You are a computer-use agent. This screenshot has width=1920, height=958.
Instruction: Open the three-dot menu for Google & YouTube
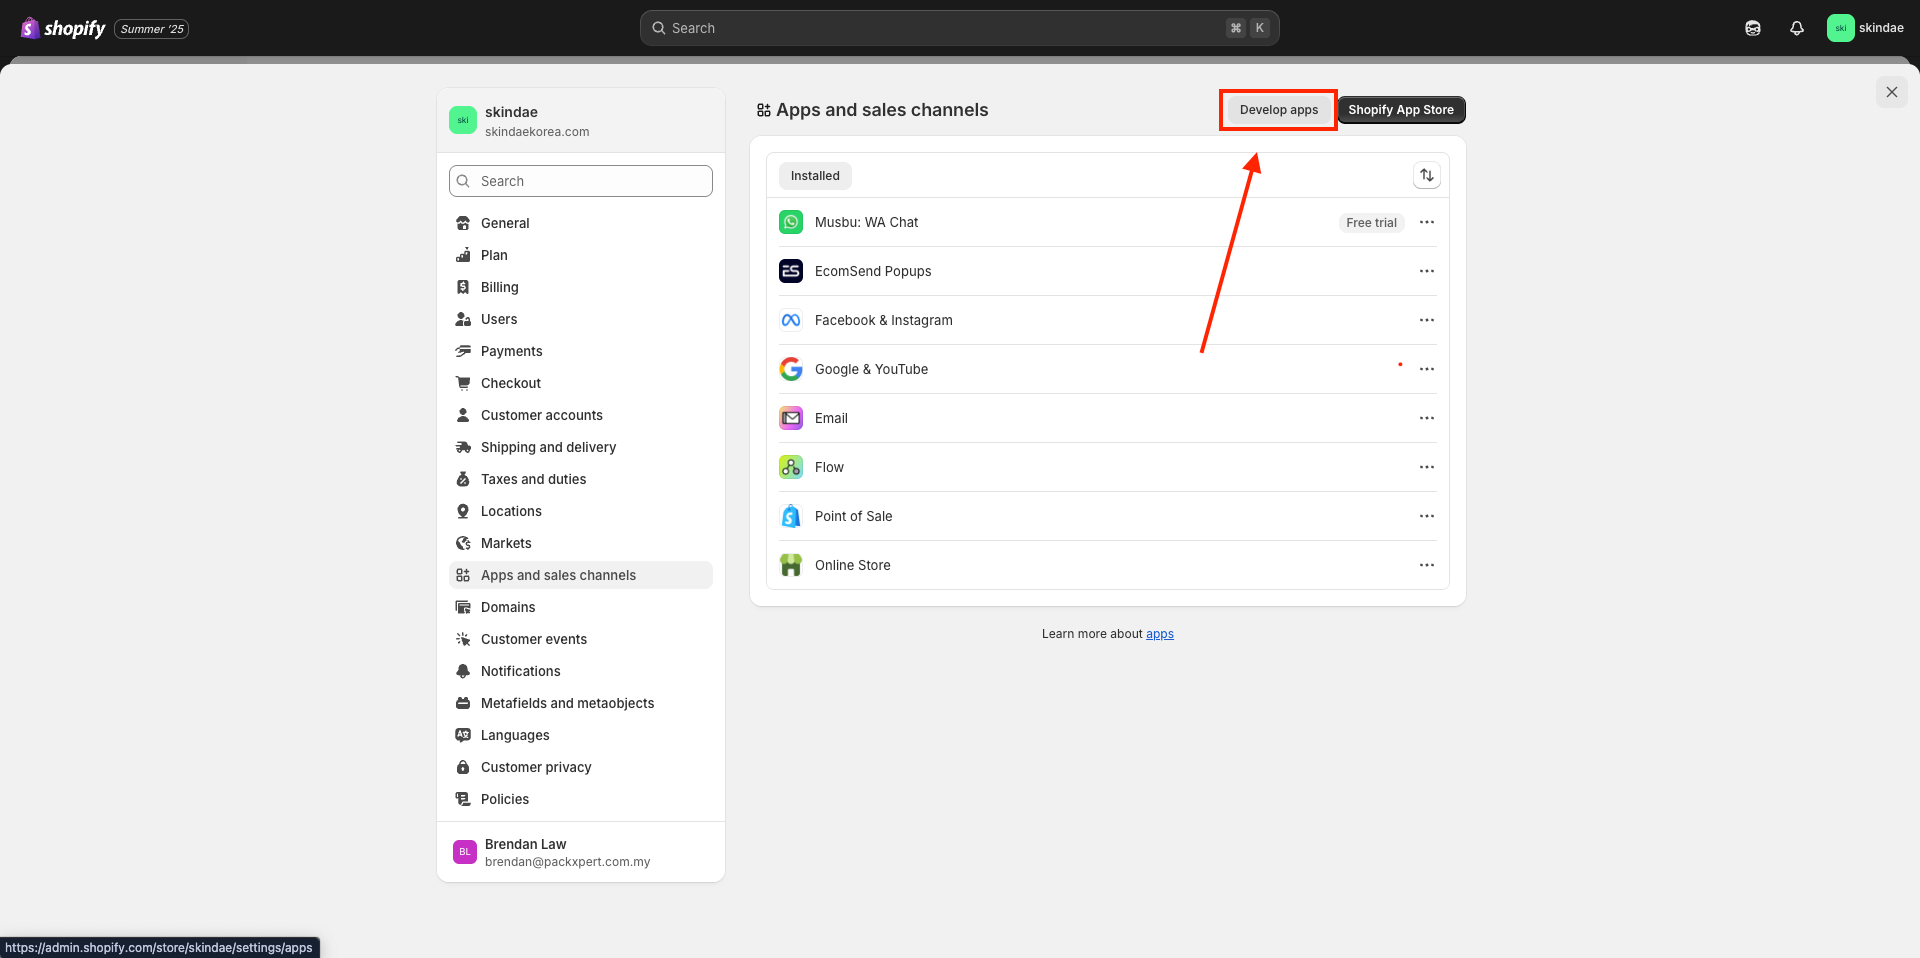(x=1427, y=369)
